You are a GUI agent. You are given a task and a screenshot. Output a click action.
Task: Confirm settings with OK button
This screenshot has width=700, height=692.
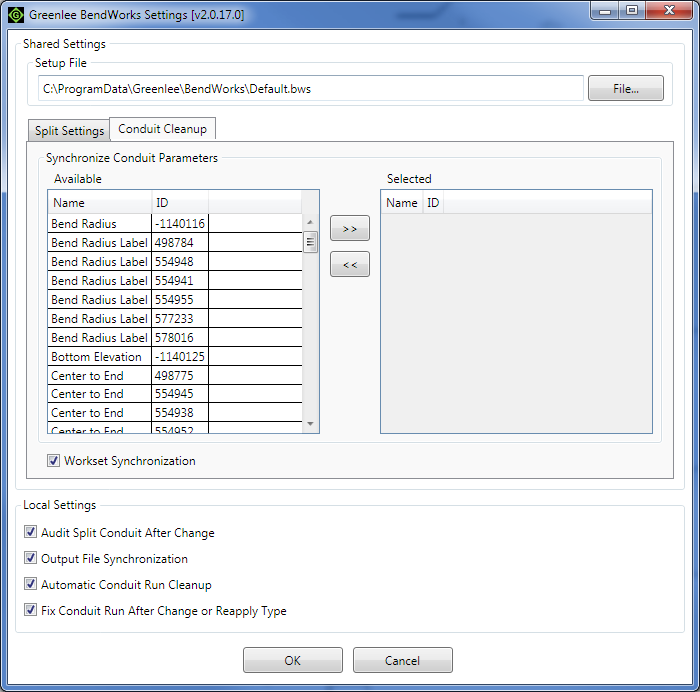pos(293,660)
